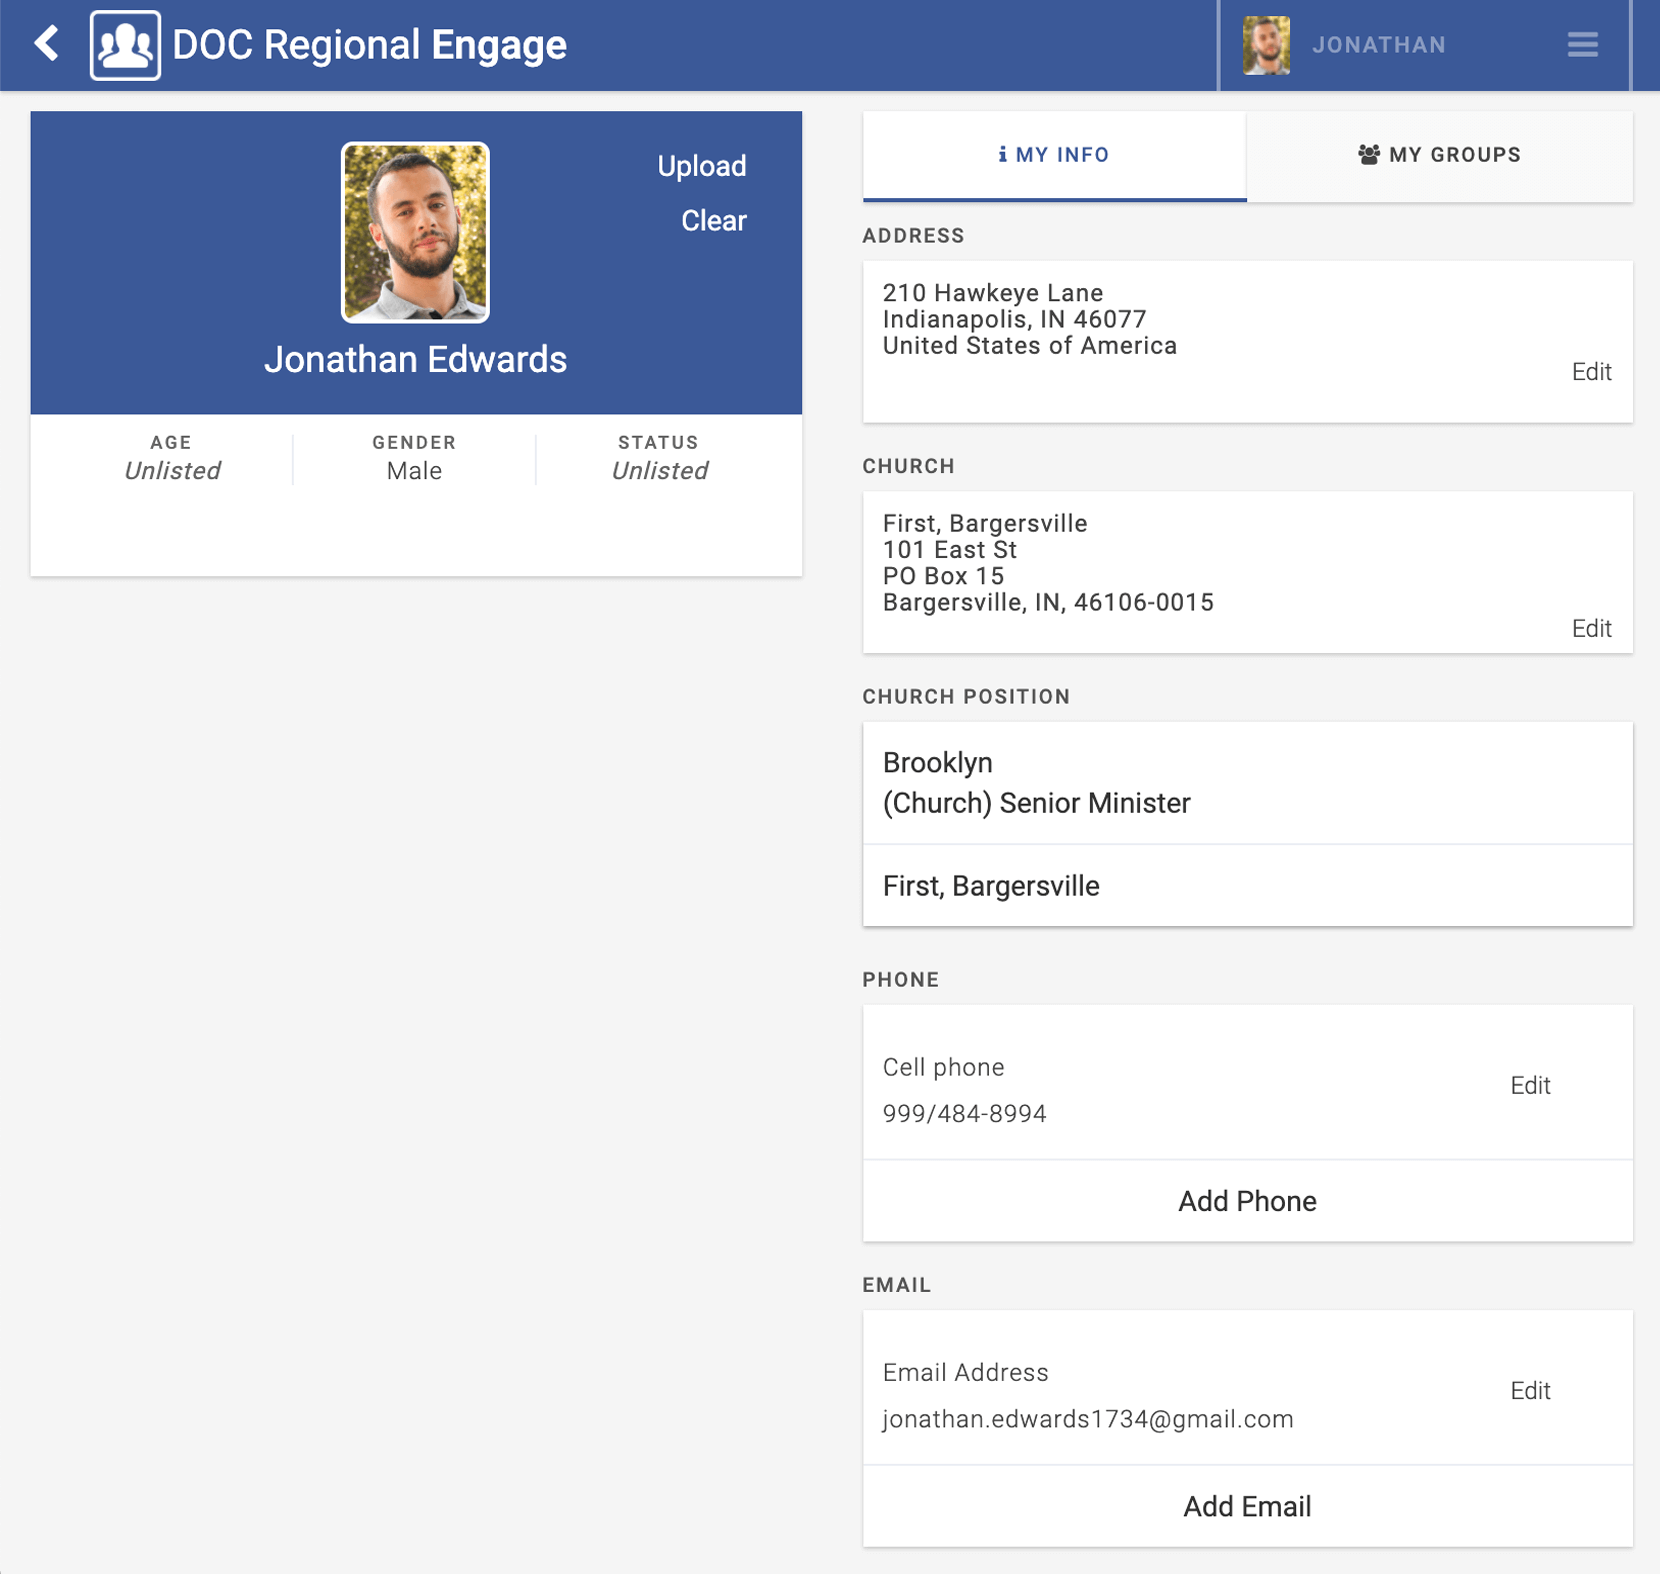Click the back arrow icon
The image size is (1660, 1574).
46,44
